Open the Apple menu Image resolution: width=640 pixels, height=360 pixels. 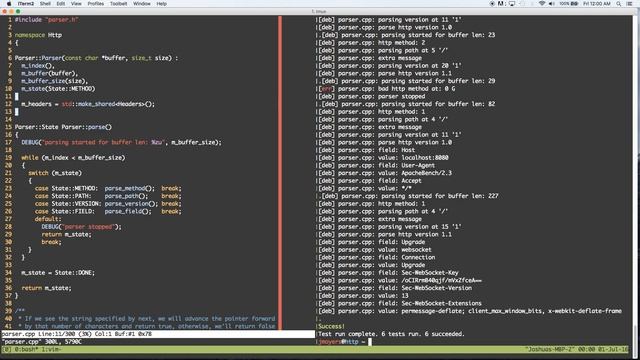coord(9,4)
